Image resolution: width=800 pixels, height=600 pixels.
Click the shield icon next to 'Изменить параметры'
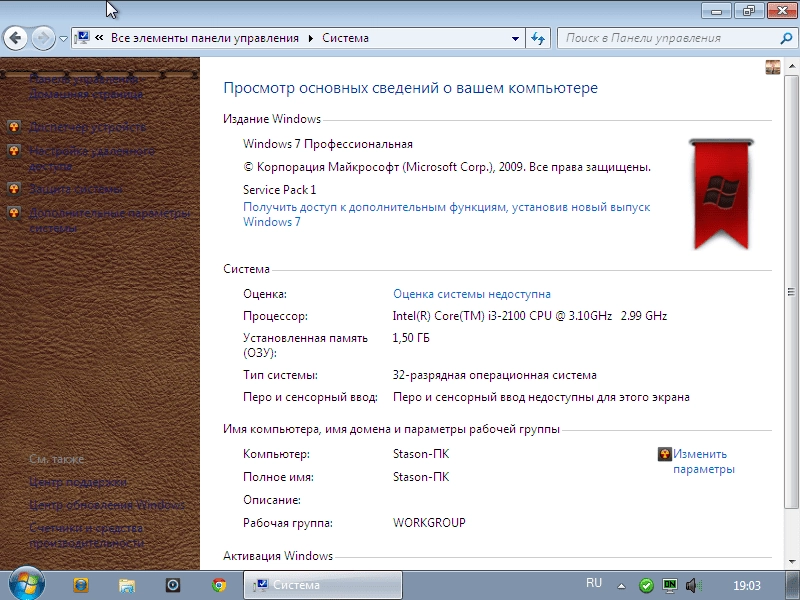click(665, 454)
